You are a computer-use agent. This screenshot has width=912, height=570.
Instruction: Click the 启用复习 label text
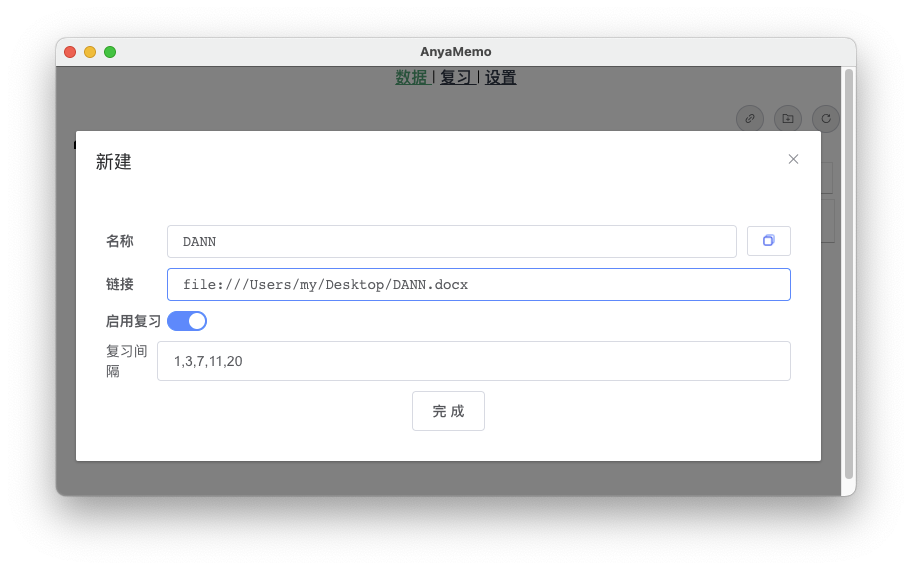133,321
